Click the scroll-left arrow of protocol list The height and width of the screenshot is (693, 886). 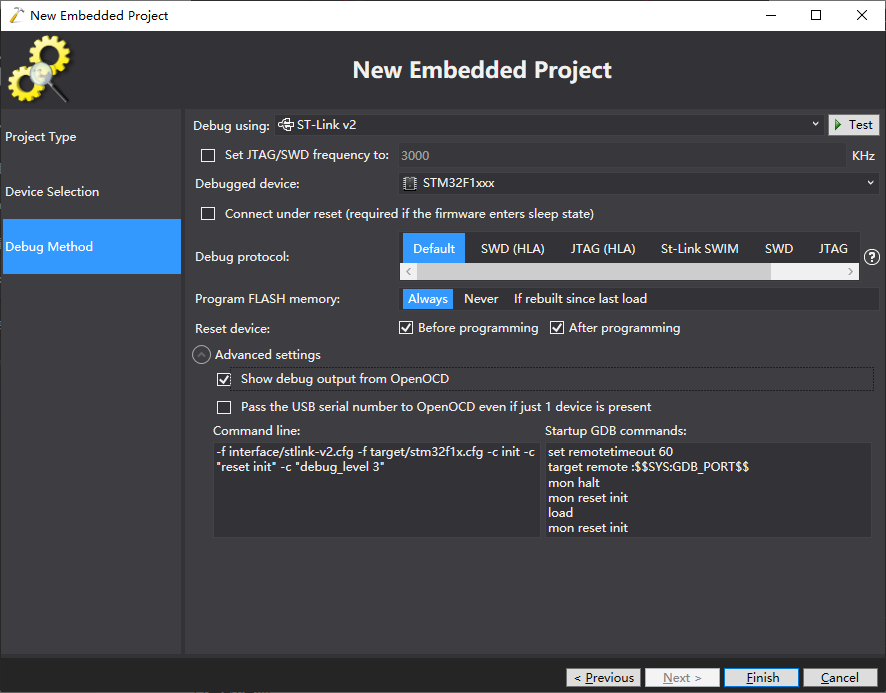click(409, 271)
